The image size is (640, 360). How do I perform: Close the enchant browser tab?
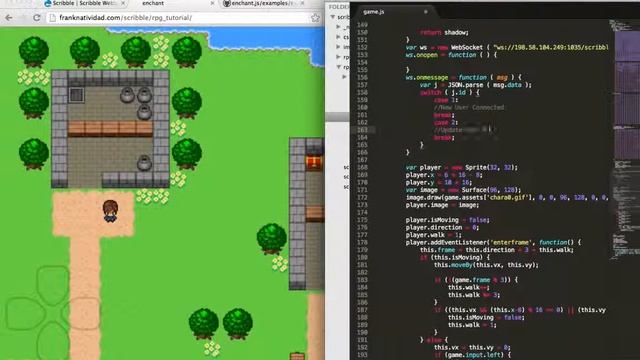click(212, 3)
